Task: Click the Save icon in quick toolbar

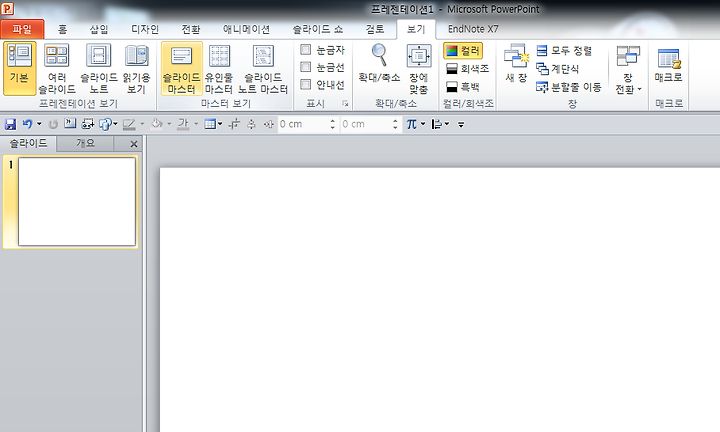Action: click(x=10, y=124)
